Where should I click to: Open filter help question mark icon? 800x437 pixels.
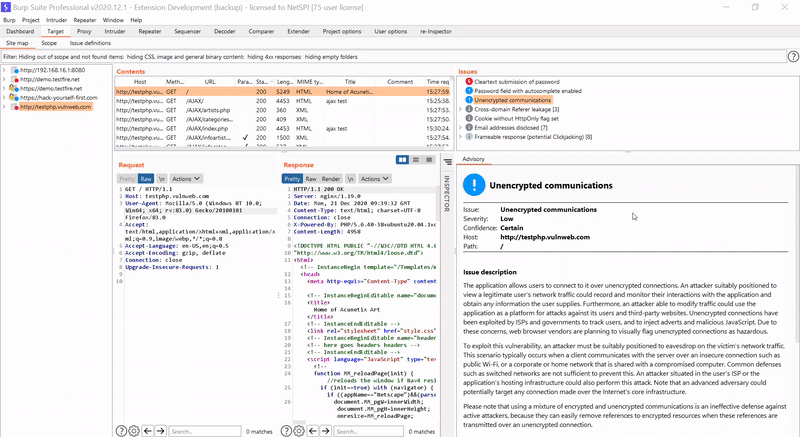tap(793, 57)
